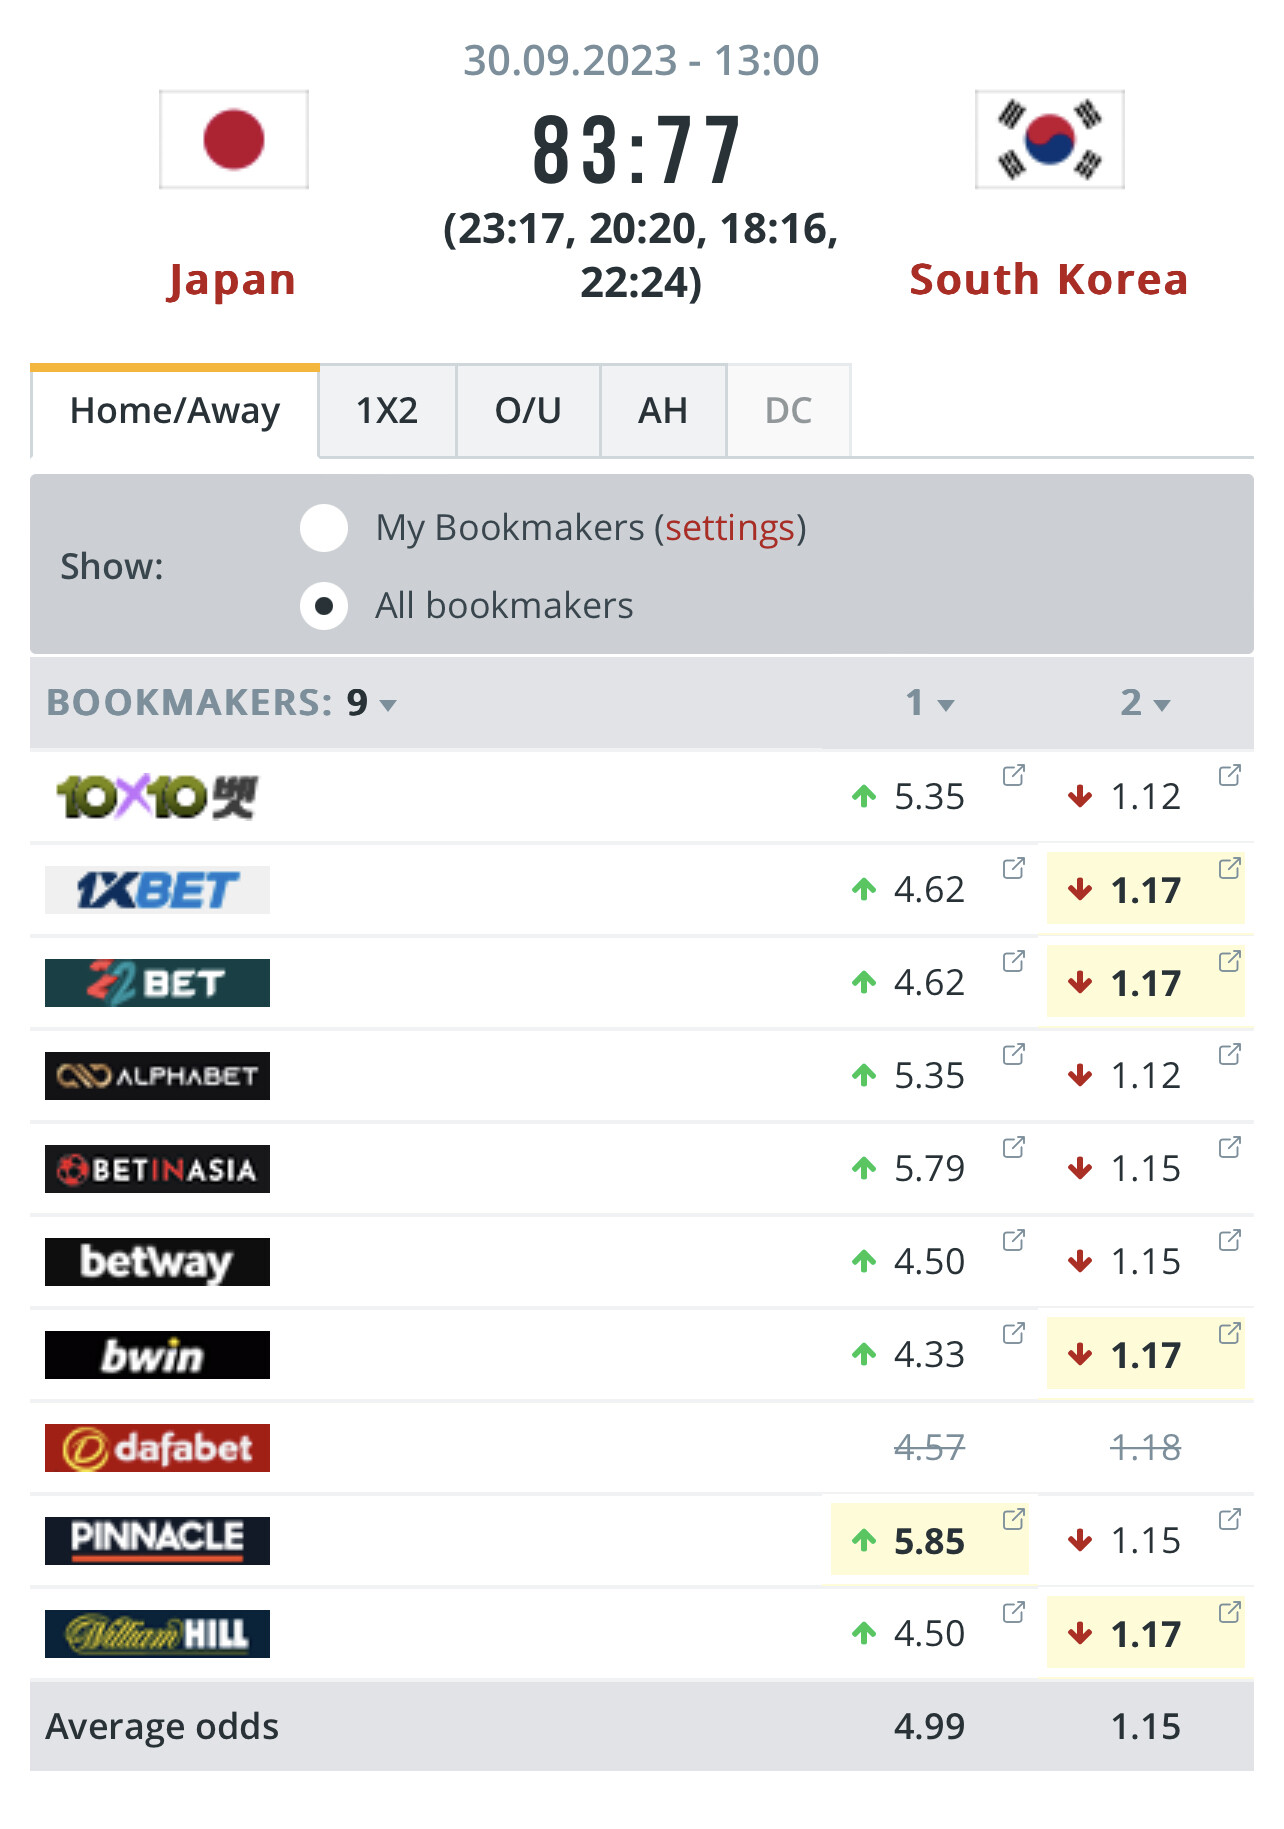Click the dafabet bookmaker logo
The height and width of the screenshot is (1829, 1284).
tap(157, 1448)
